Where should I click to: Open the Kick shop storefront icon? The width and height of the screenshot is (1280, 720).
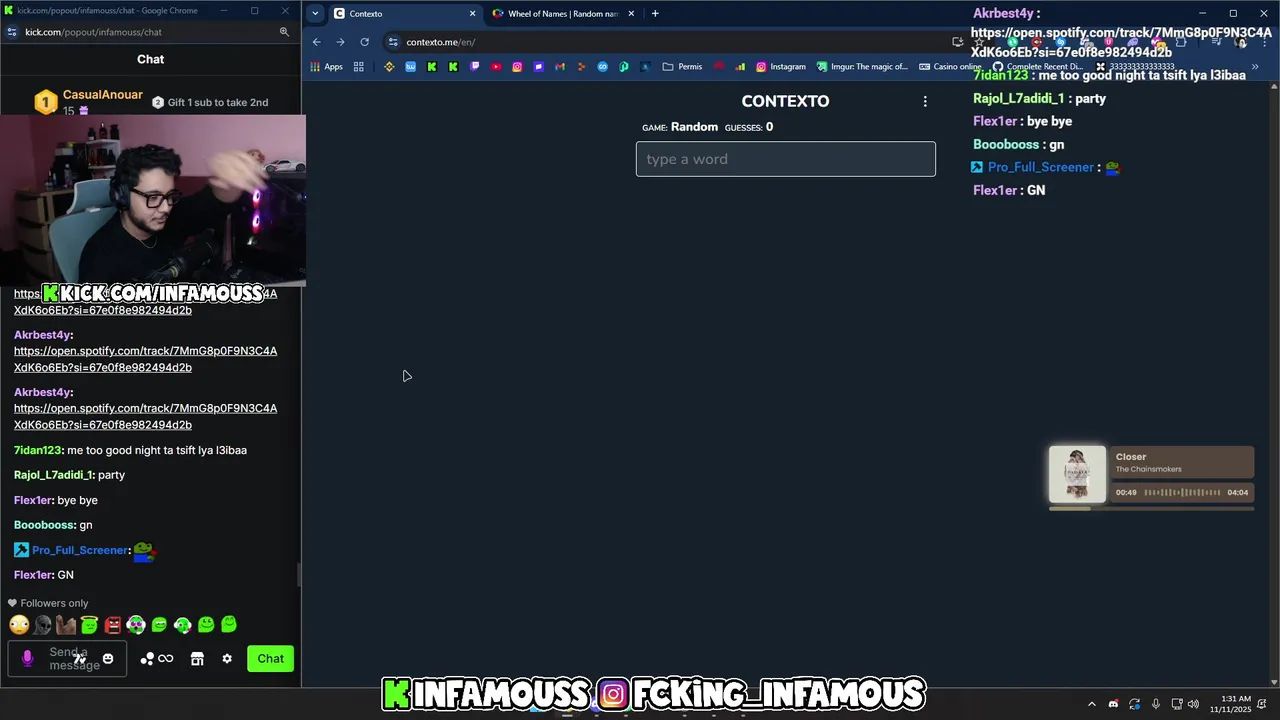point(197,659)
